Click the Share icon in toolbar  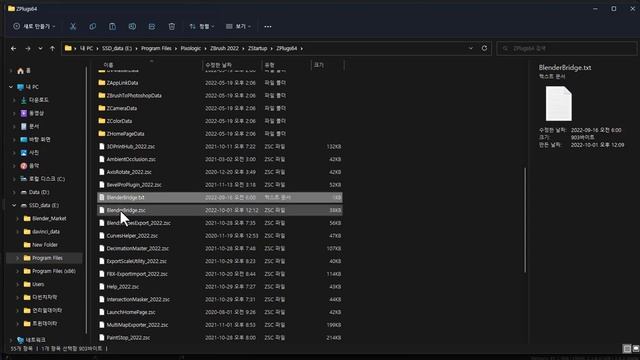point(152,27)
